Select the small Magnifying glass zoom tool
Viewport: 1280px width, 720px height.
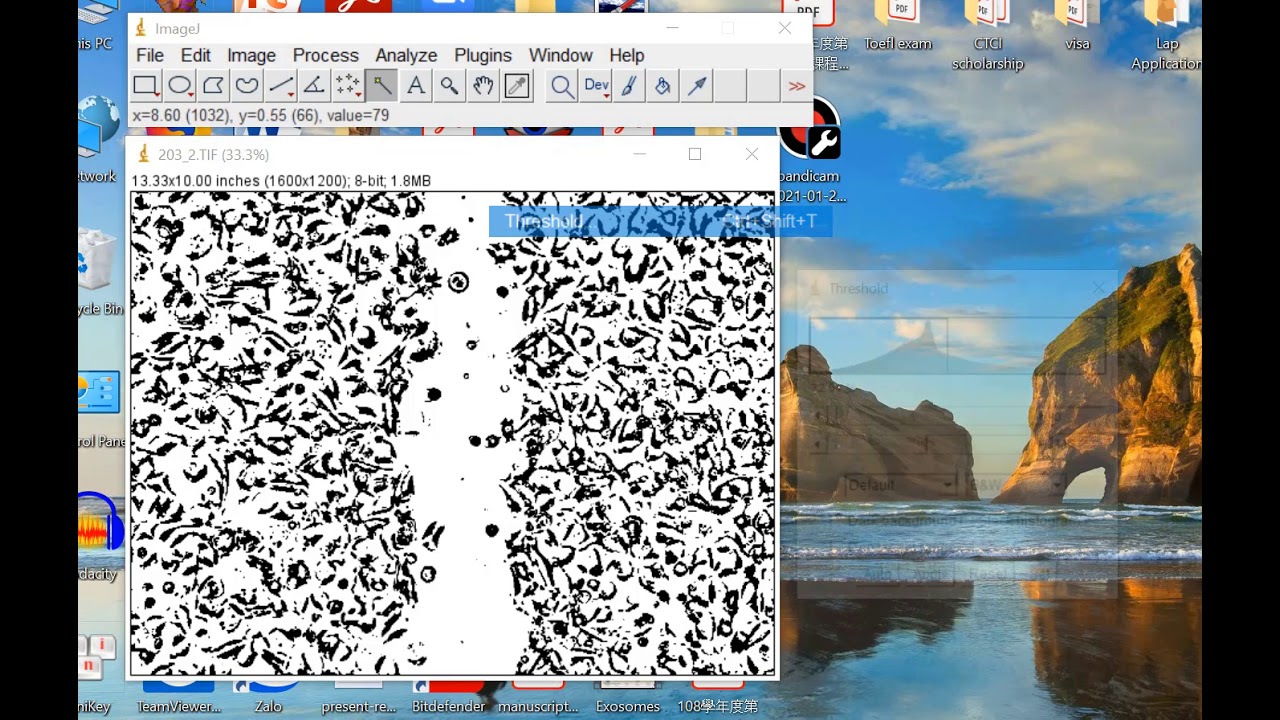point(449,86)
